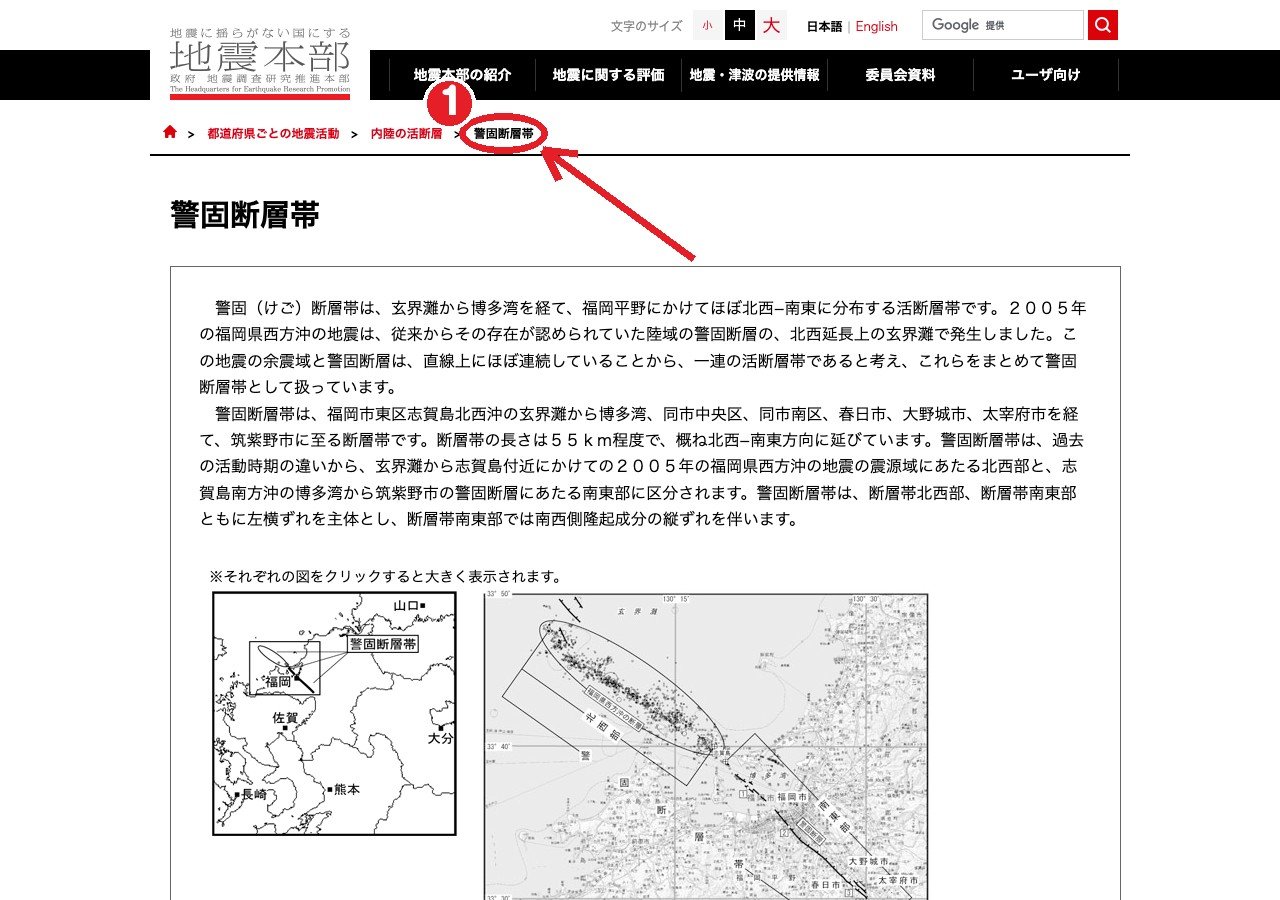
Task: Enlarge the detailed fault zone map
Action: tap(706, 745)
